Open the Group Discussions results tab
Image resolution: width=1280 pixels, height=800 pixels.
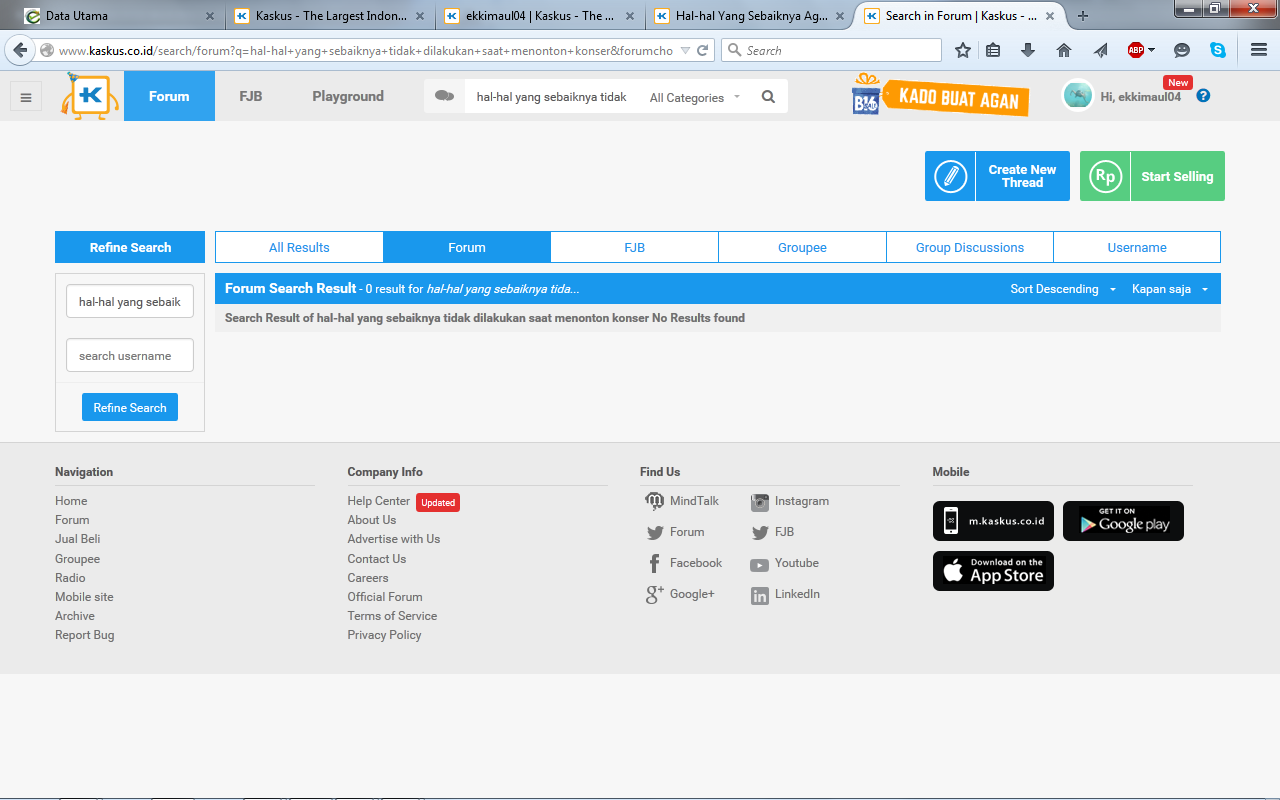coord(970,247)
